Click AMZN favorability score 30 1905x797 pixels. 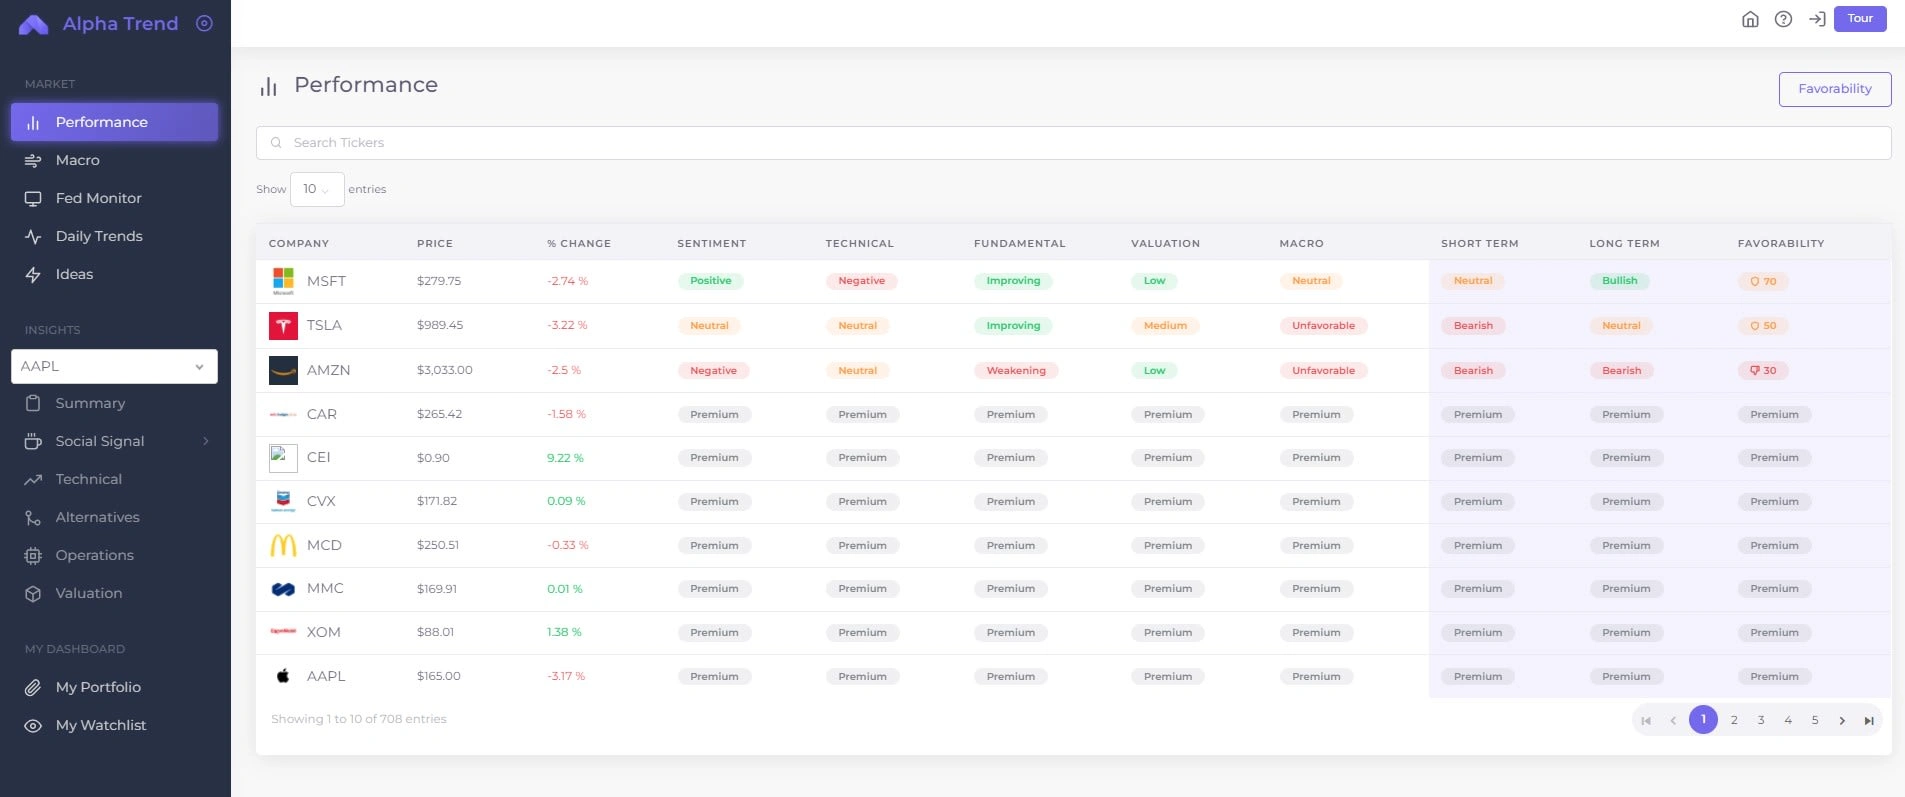(x=1763, y=371)
